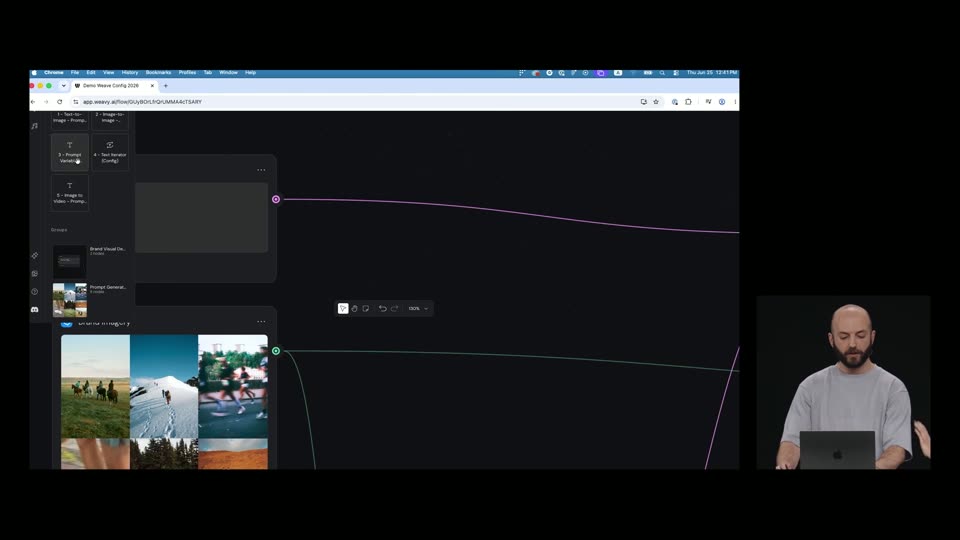Select the Brand Visual group thumbnail
This screenshot has height=540, width=960.
70,261
